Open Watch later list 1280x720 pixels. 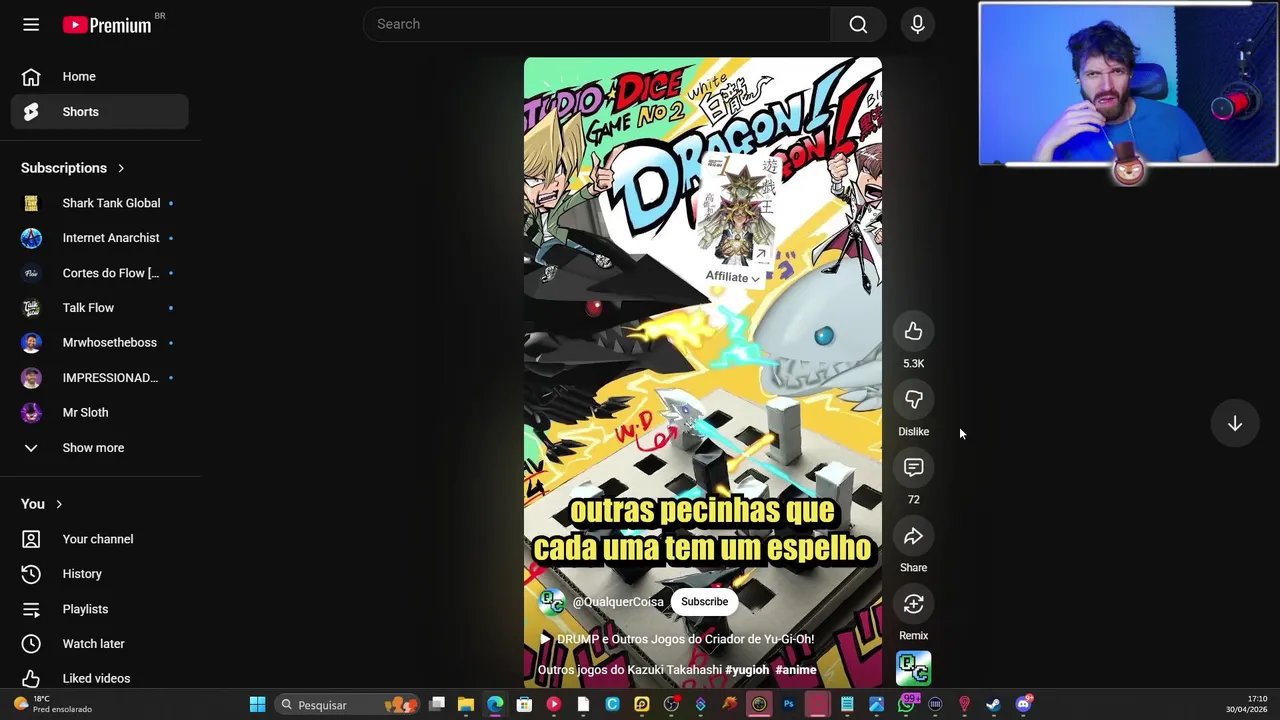[100, 644]
